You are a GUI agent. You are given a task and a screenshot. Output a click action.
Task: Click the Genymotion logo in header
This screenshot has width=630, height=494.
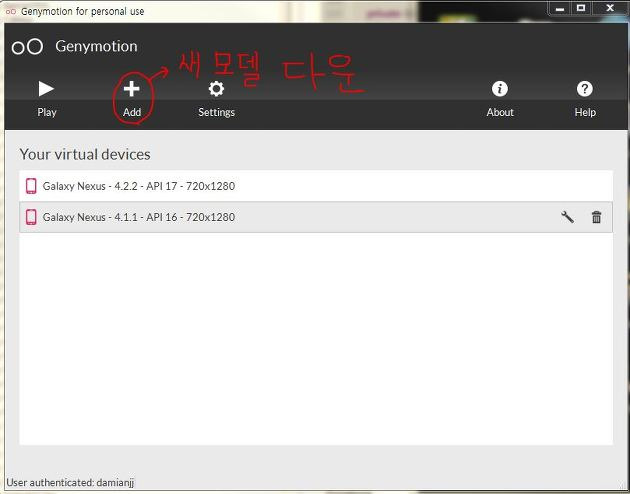[27, 47]
